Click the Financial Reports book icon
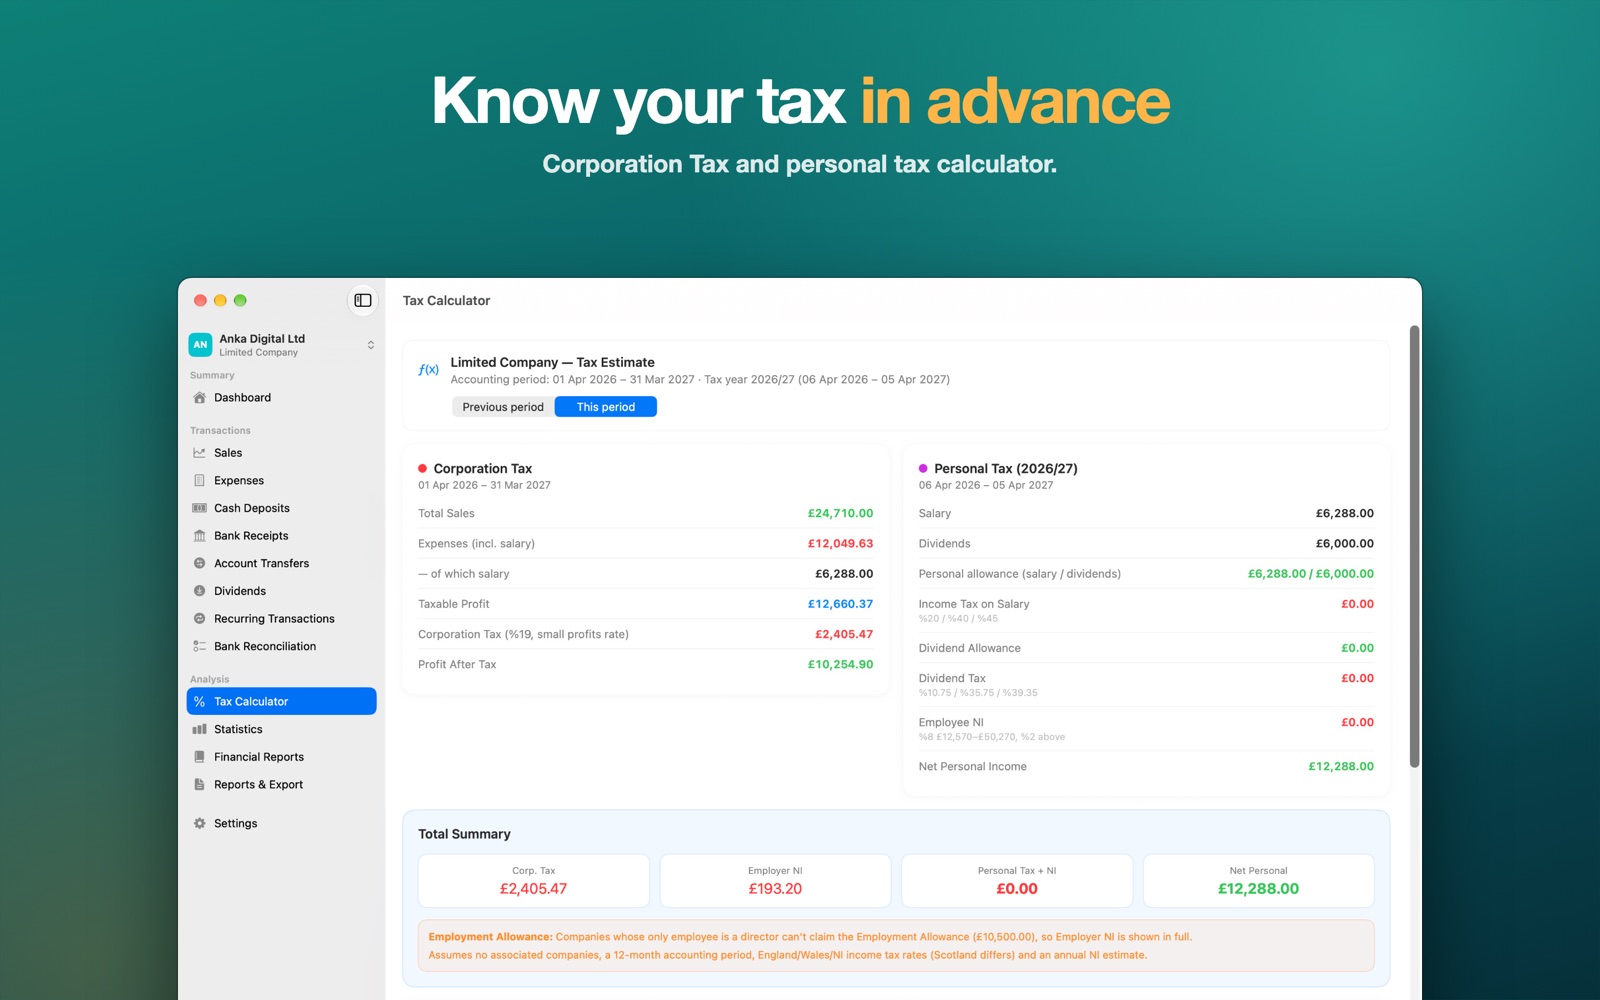1600x1000 pixels. pos(199,757)
